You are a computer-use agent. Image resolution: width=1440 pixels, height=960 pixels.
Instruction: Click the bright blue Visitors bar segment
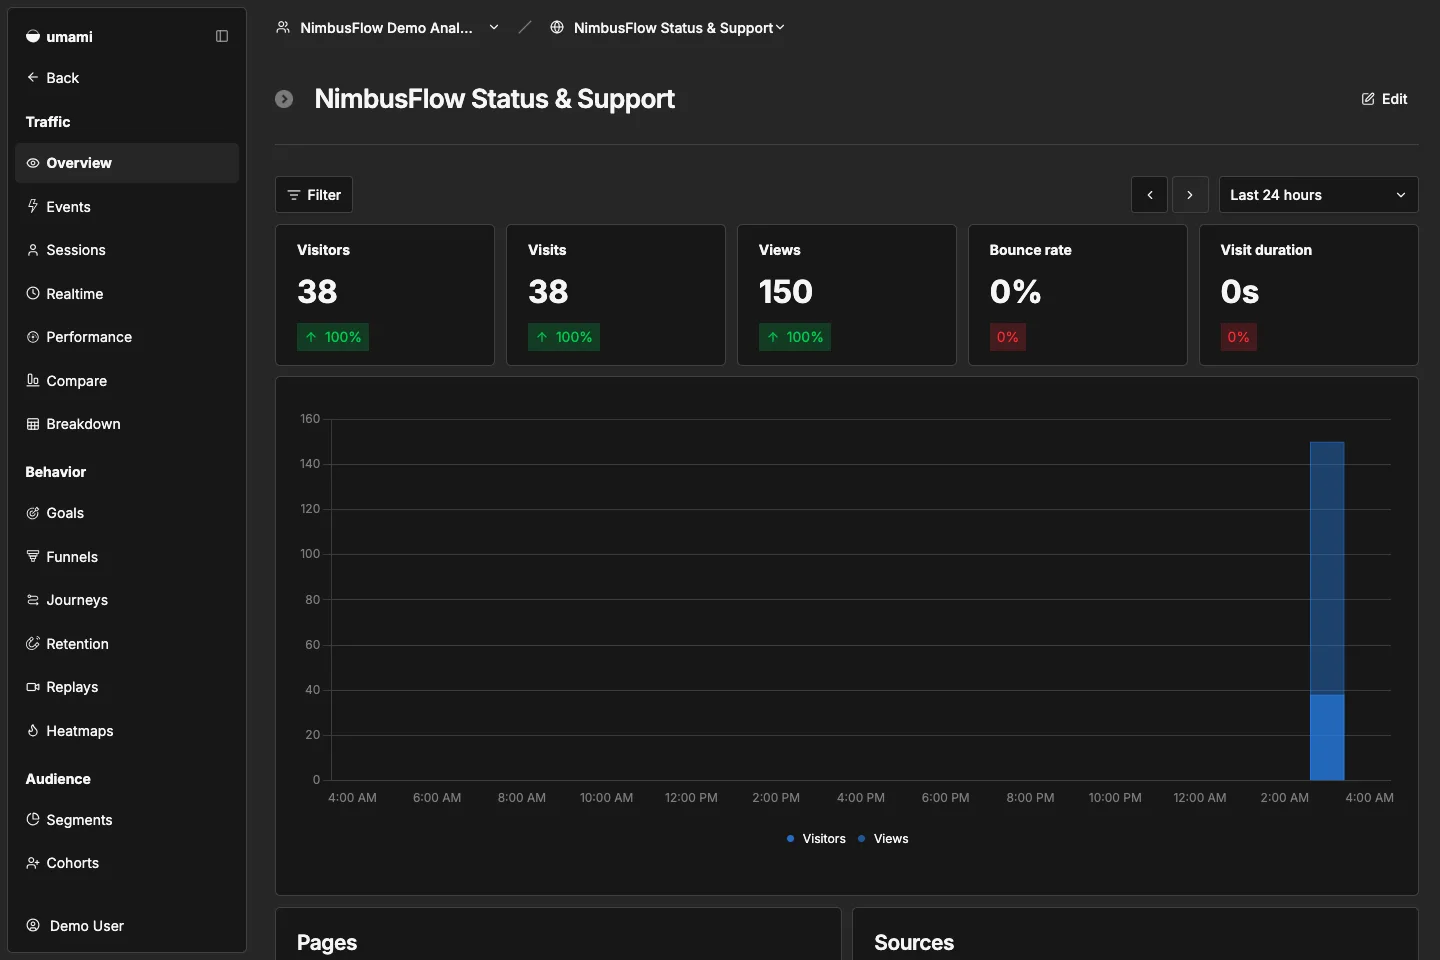click(1327, 737)
